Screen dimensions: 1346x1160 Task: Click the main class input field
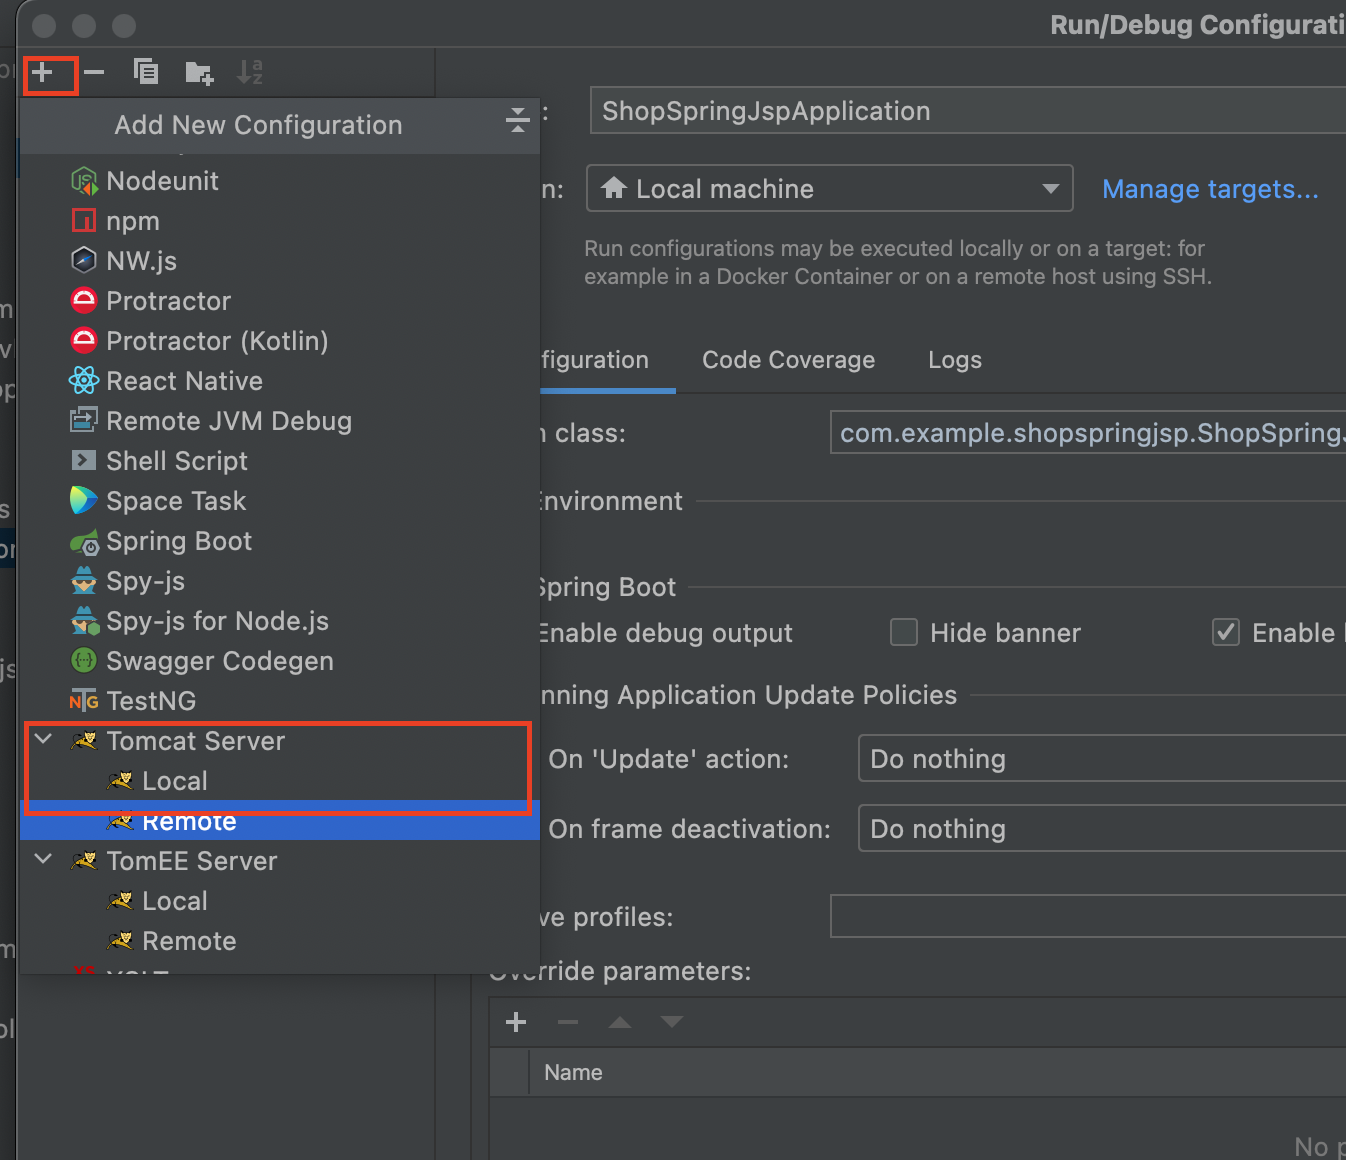point(1088,432)
